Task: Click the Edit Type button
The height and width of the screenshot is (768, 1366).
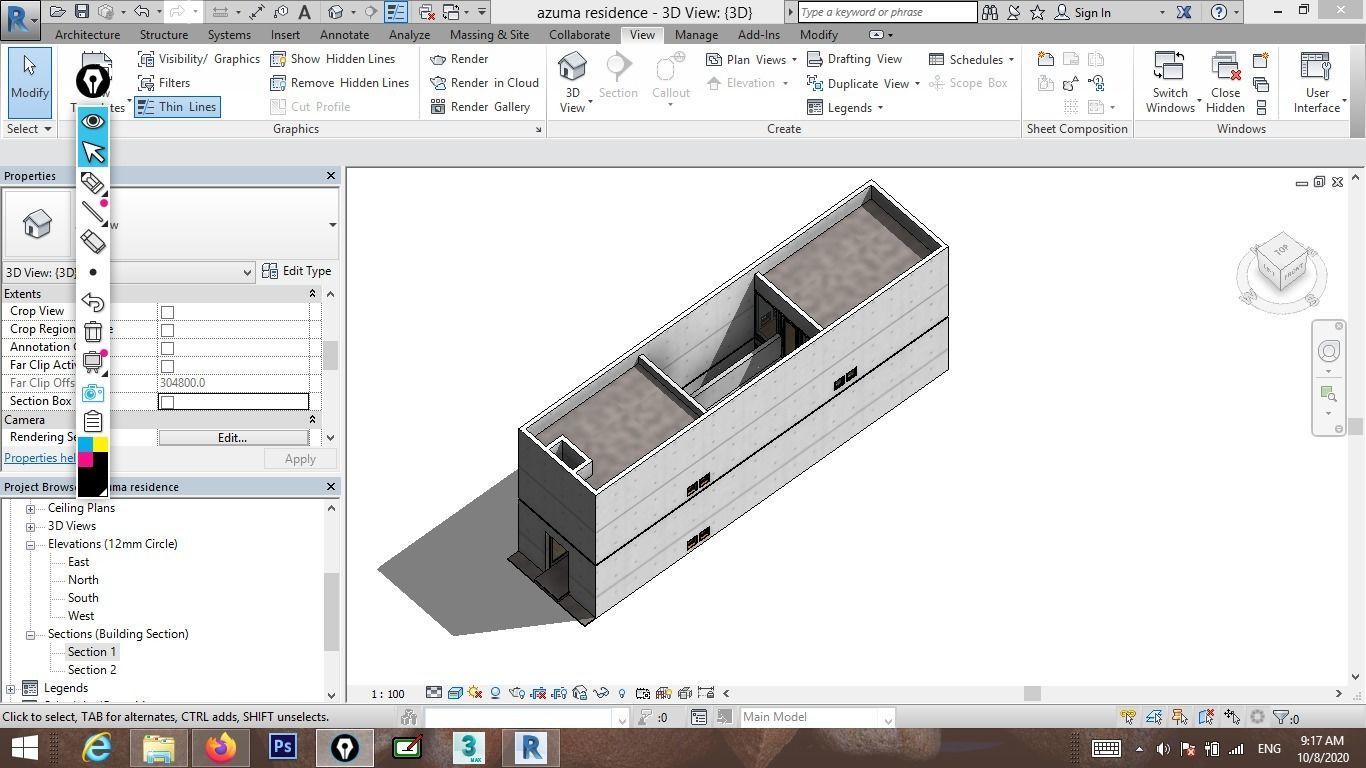Action: click(x=296, y=271)
